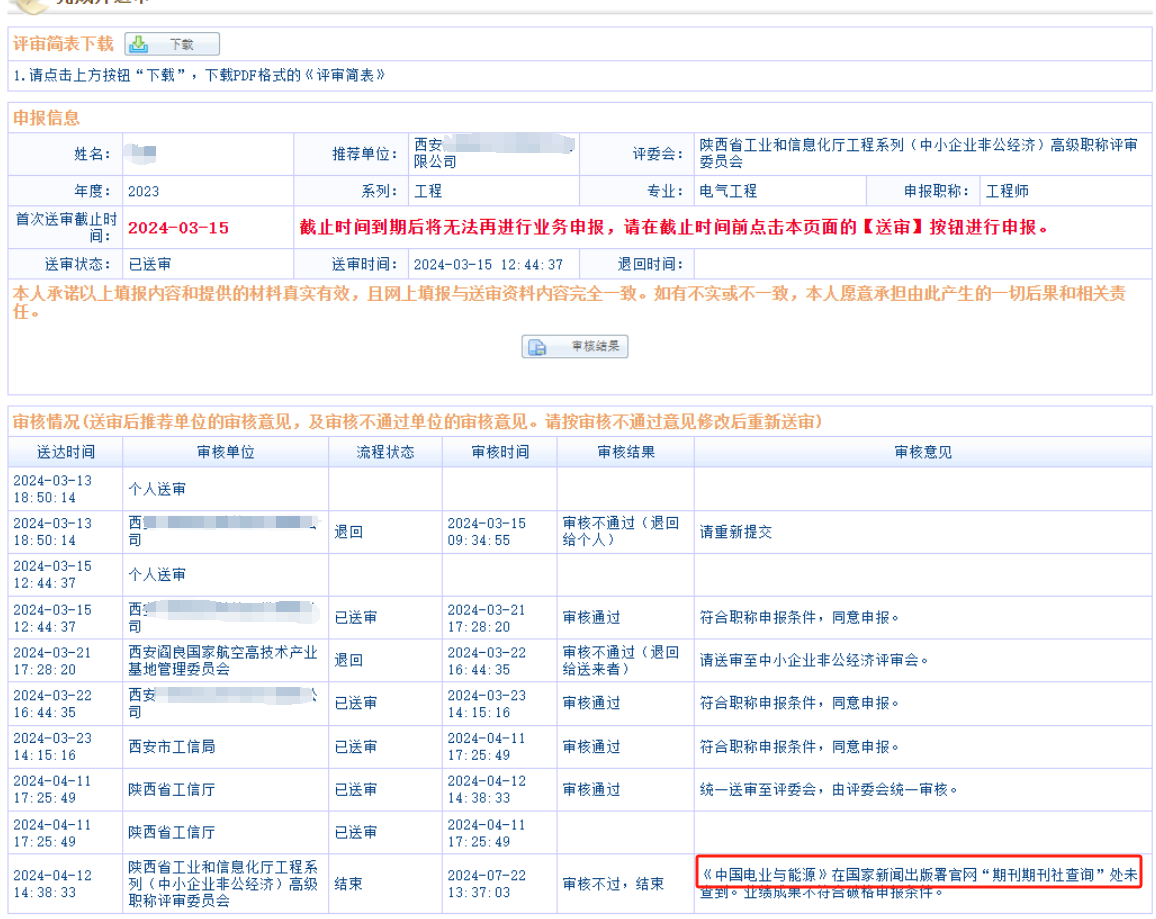The width and height of the screenshot is (1156, 919).
Task: Click the document icon on 审核结果 button
Action: coord(538,347)
